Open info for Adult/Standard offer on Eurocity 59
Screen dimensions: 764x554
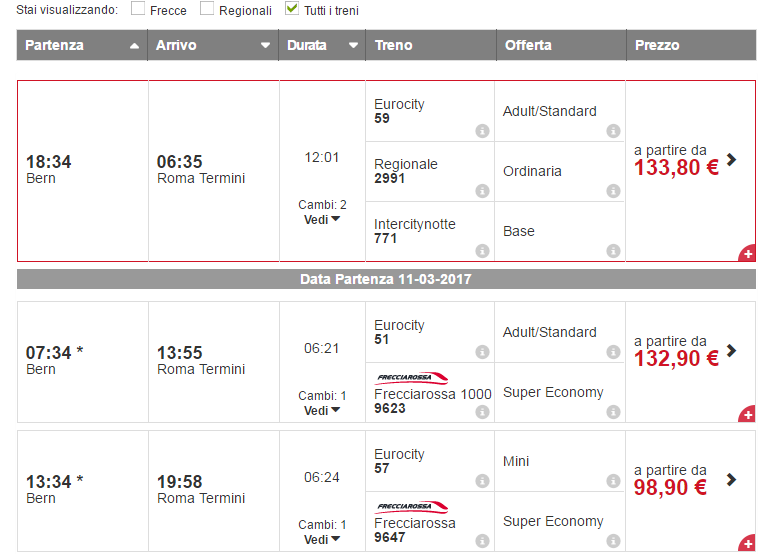[613, 131]
